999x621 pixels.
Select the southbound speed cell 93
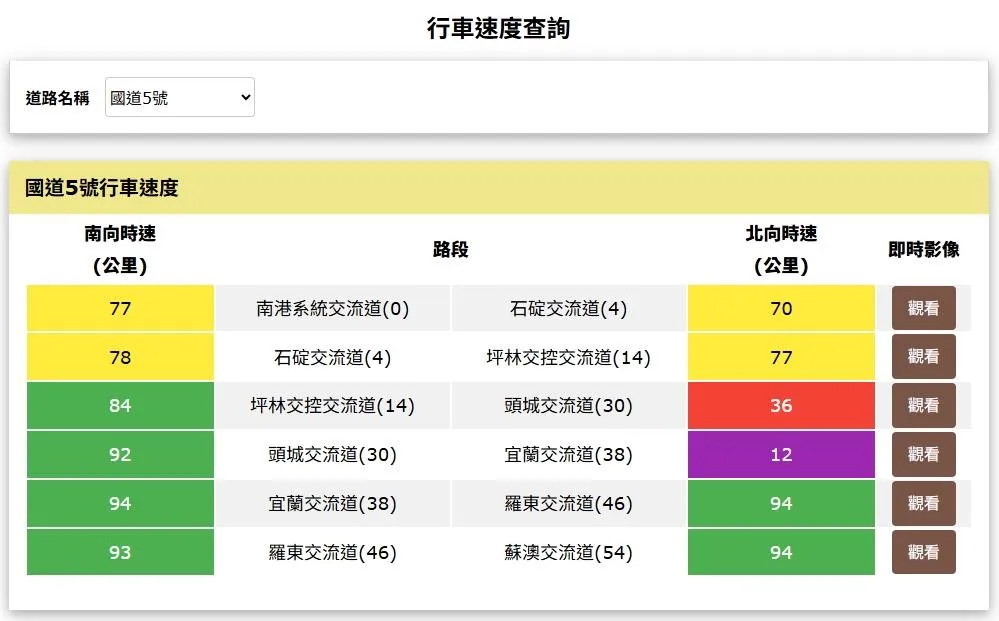(x=120, y=552)
